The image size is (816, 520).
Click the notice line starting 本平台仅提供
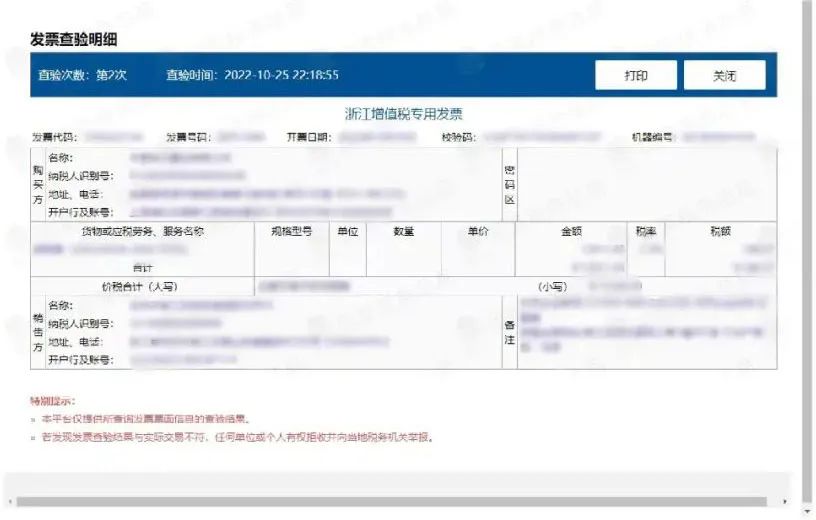tap(146, 419)
